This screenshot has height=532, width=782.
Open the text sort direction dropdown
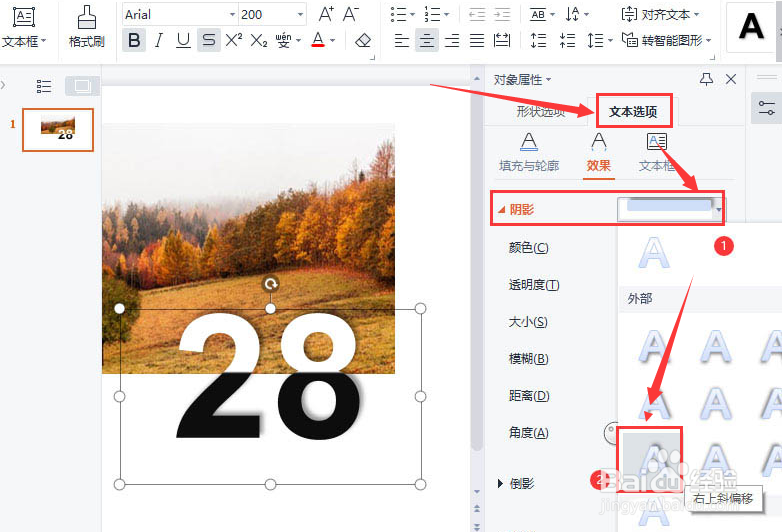586,15
